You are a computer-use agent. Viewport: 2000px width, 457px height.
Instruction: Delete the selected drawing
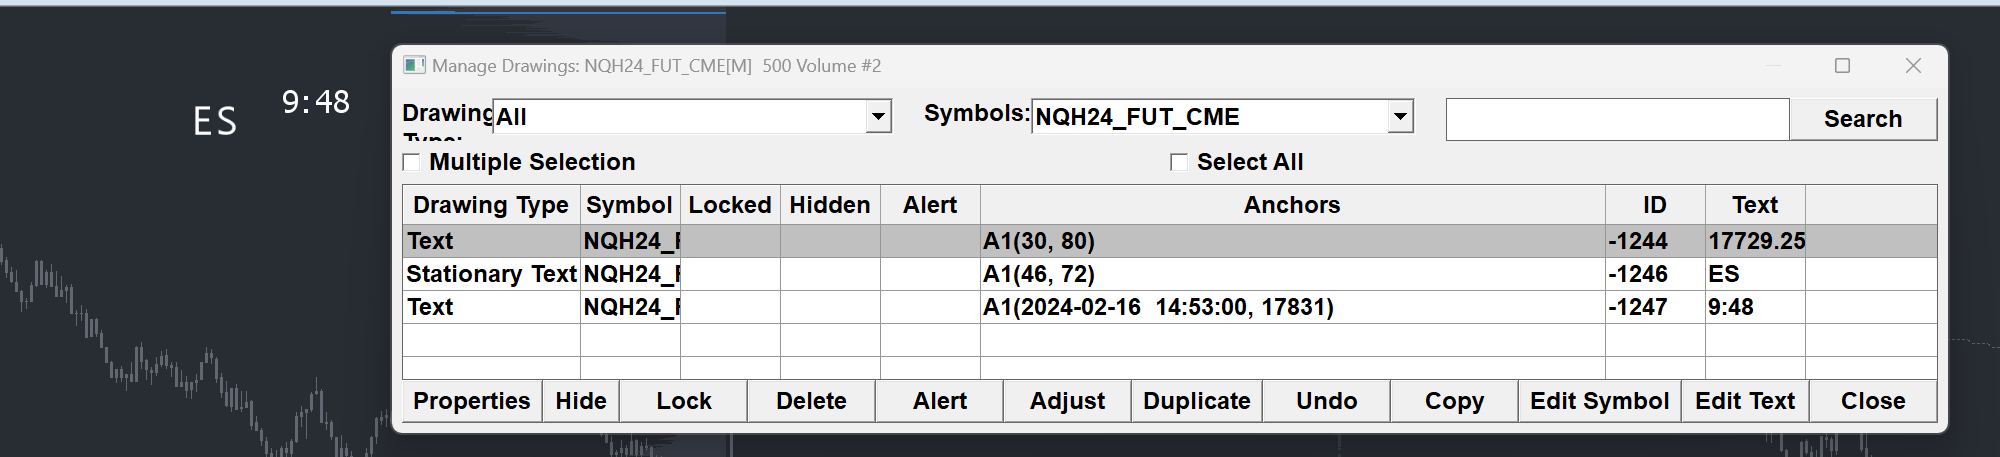click(x=811, y=401)
